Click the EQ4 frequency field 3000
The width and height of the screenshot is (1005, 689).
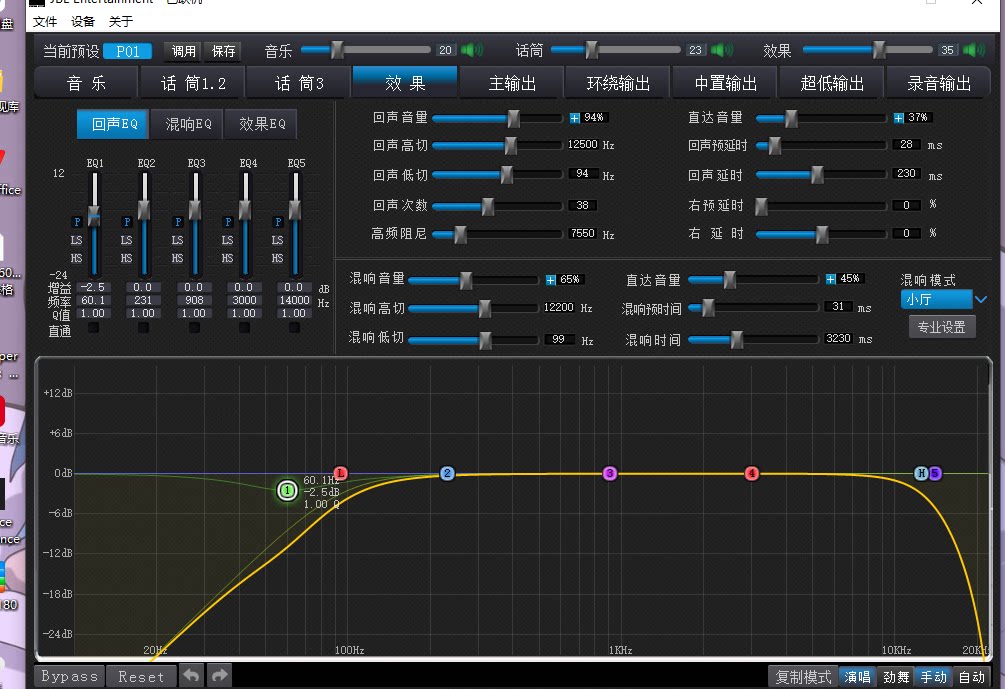pyautogui.click(x=244, y=300)
